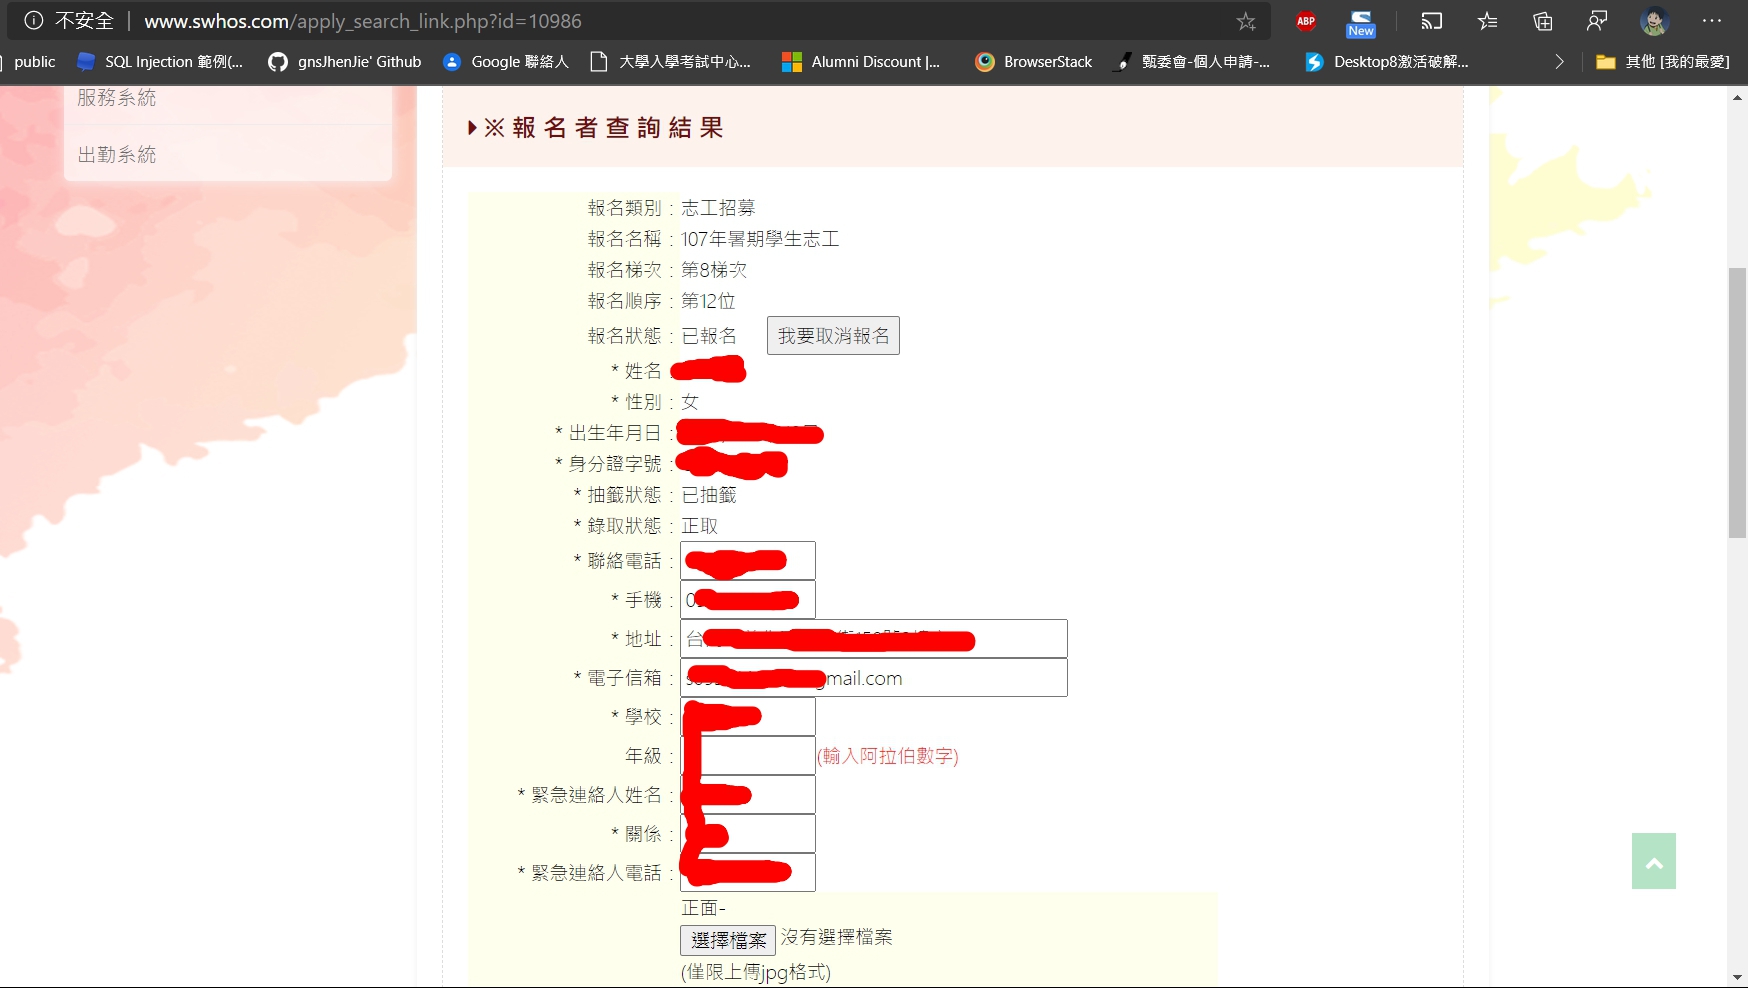Open the Alumni Discount bookmark

tap(861, 62)
